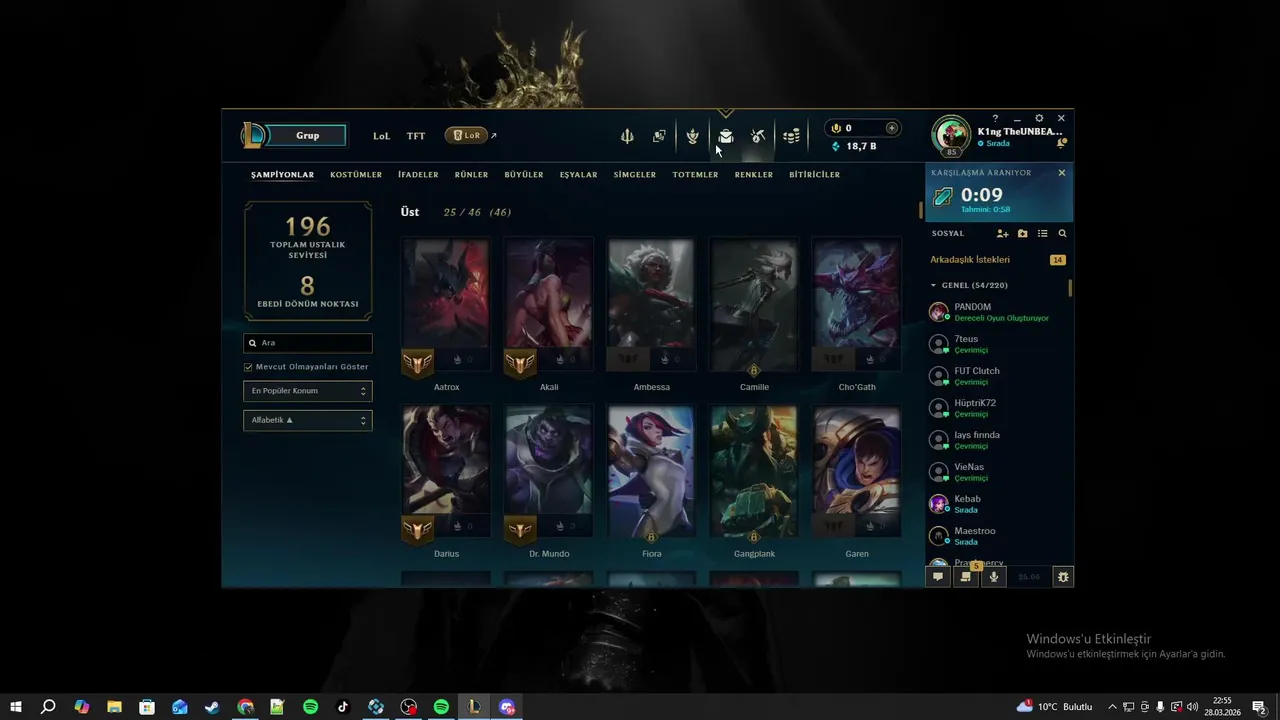Viewport: 1280px width, 720px height.
Task: Click the Grup button
Action: (x=308, y=136)
